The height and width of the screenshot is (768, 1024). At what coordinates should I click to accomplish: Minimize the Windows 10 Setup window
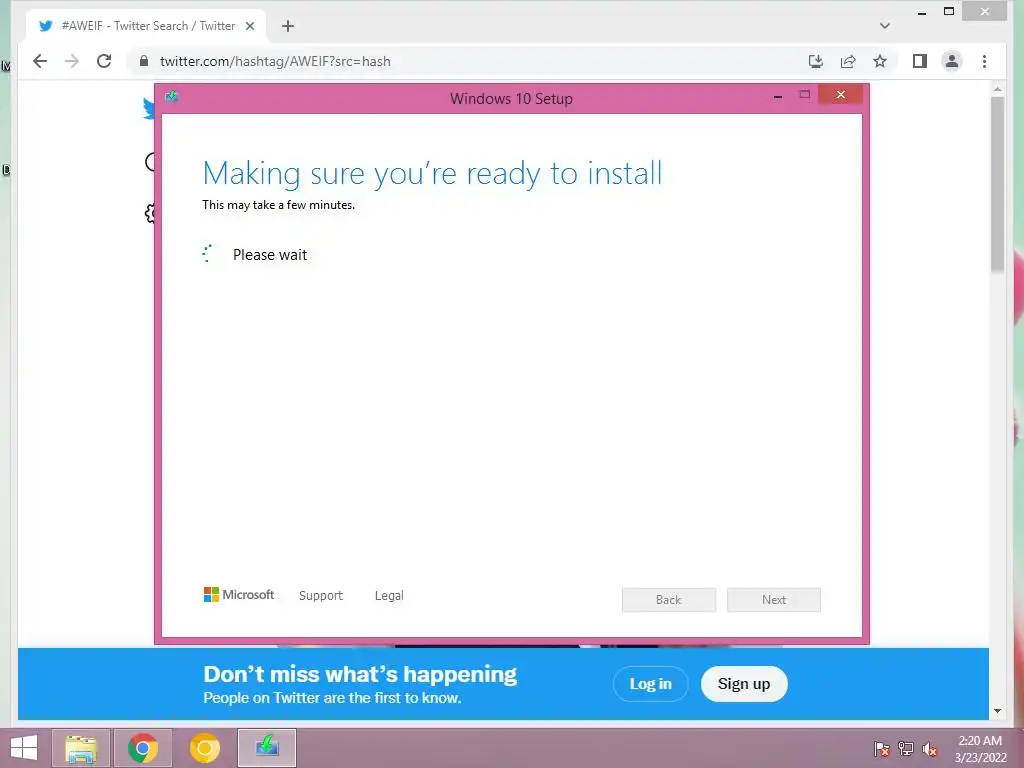pos(778,97)
